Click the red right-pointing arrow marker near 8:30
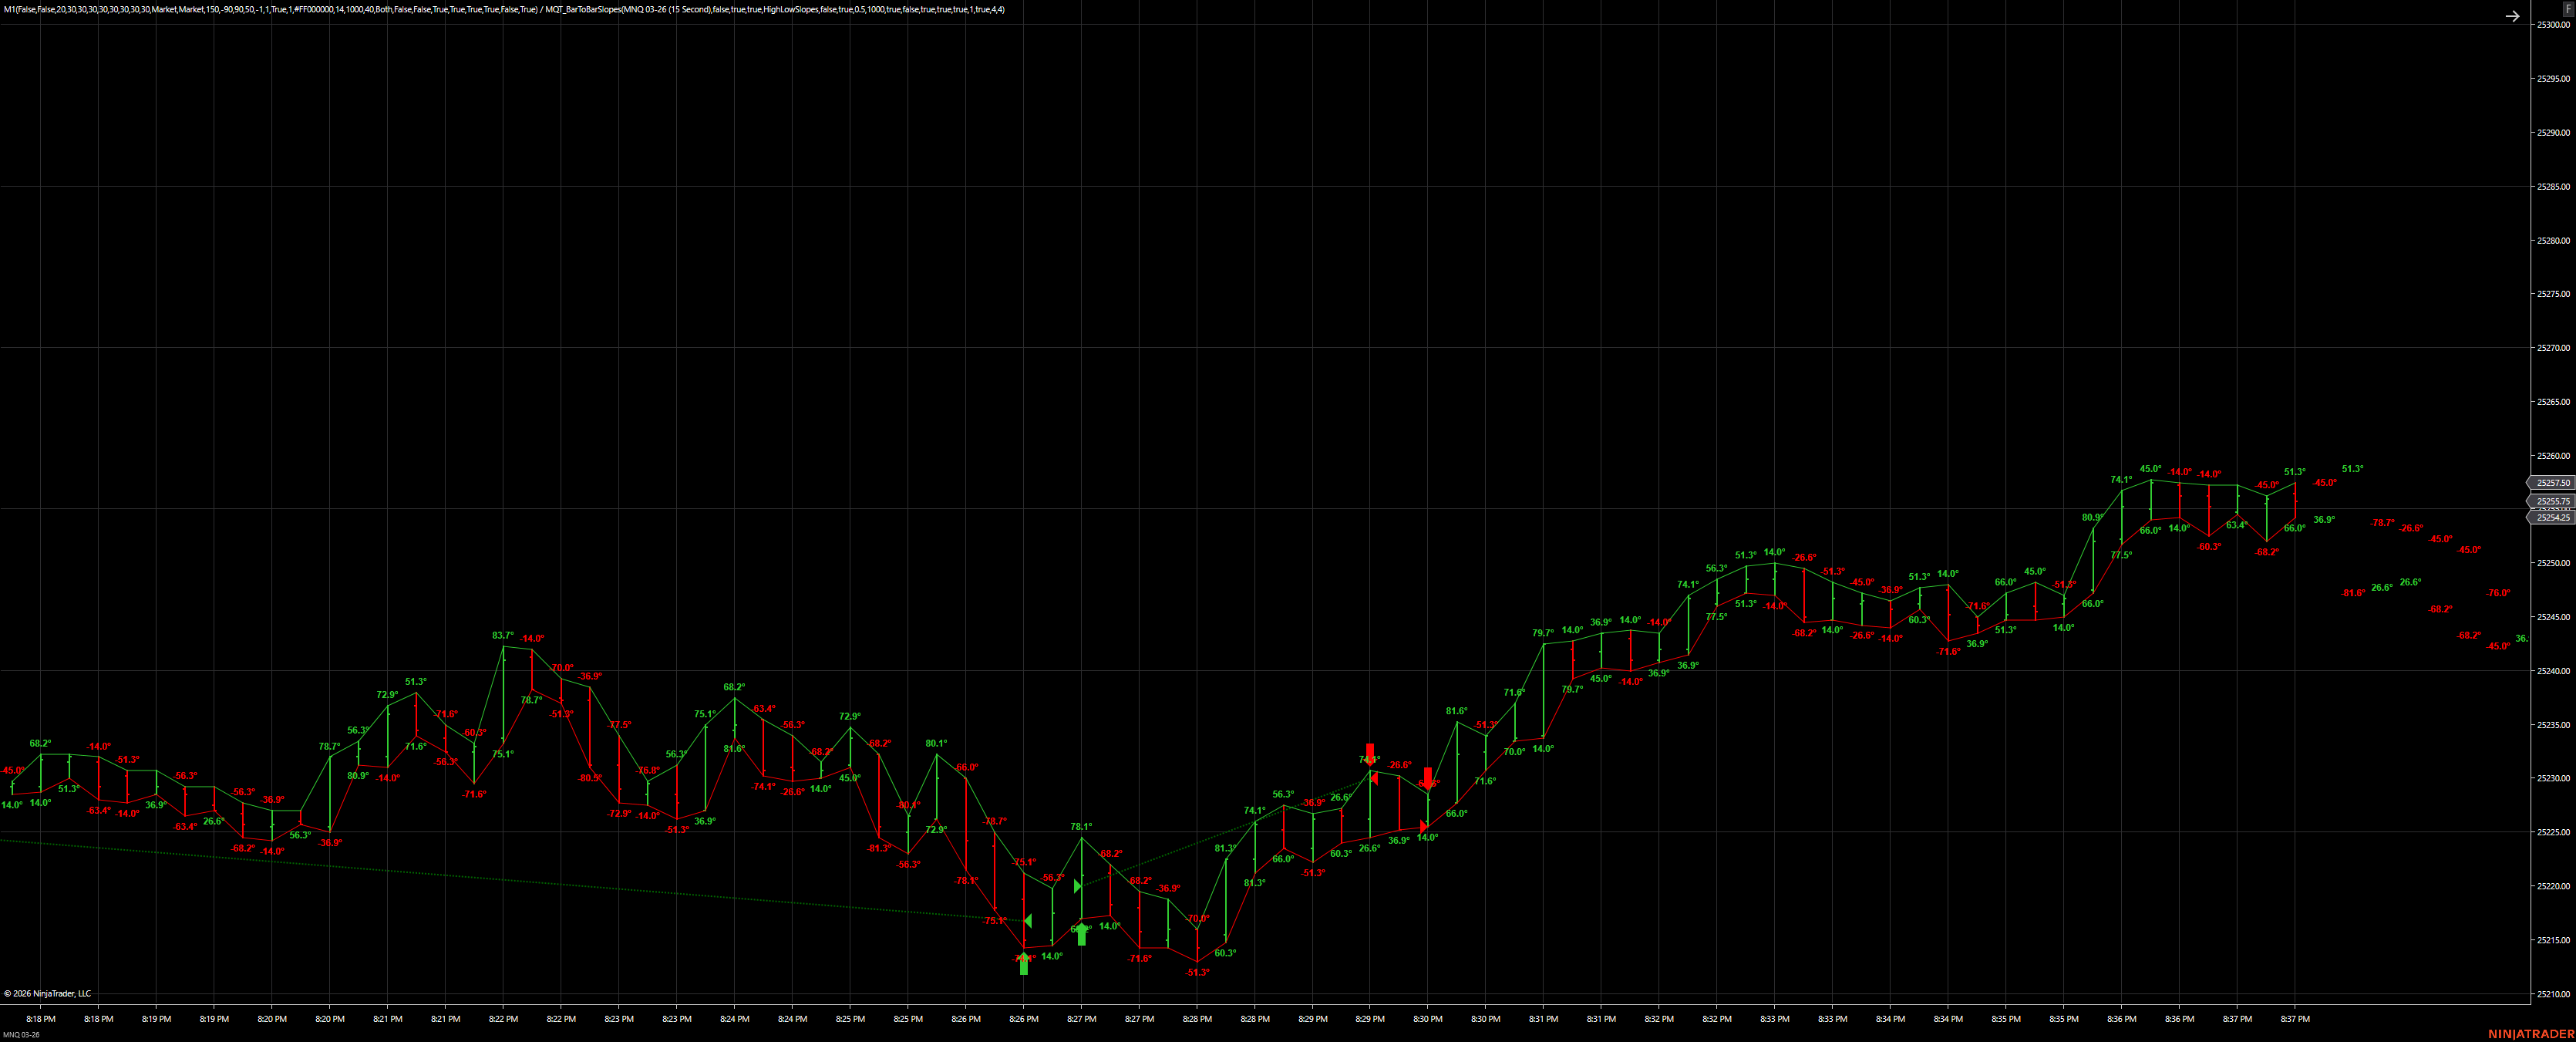The height and width of the screenshot is (1042, 2576). [x=1424, y=826]
